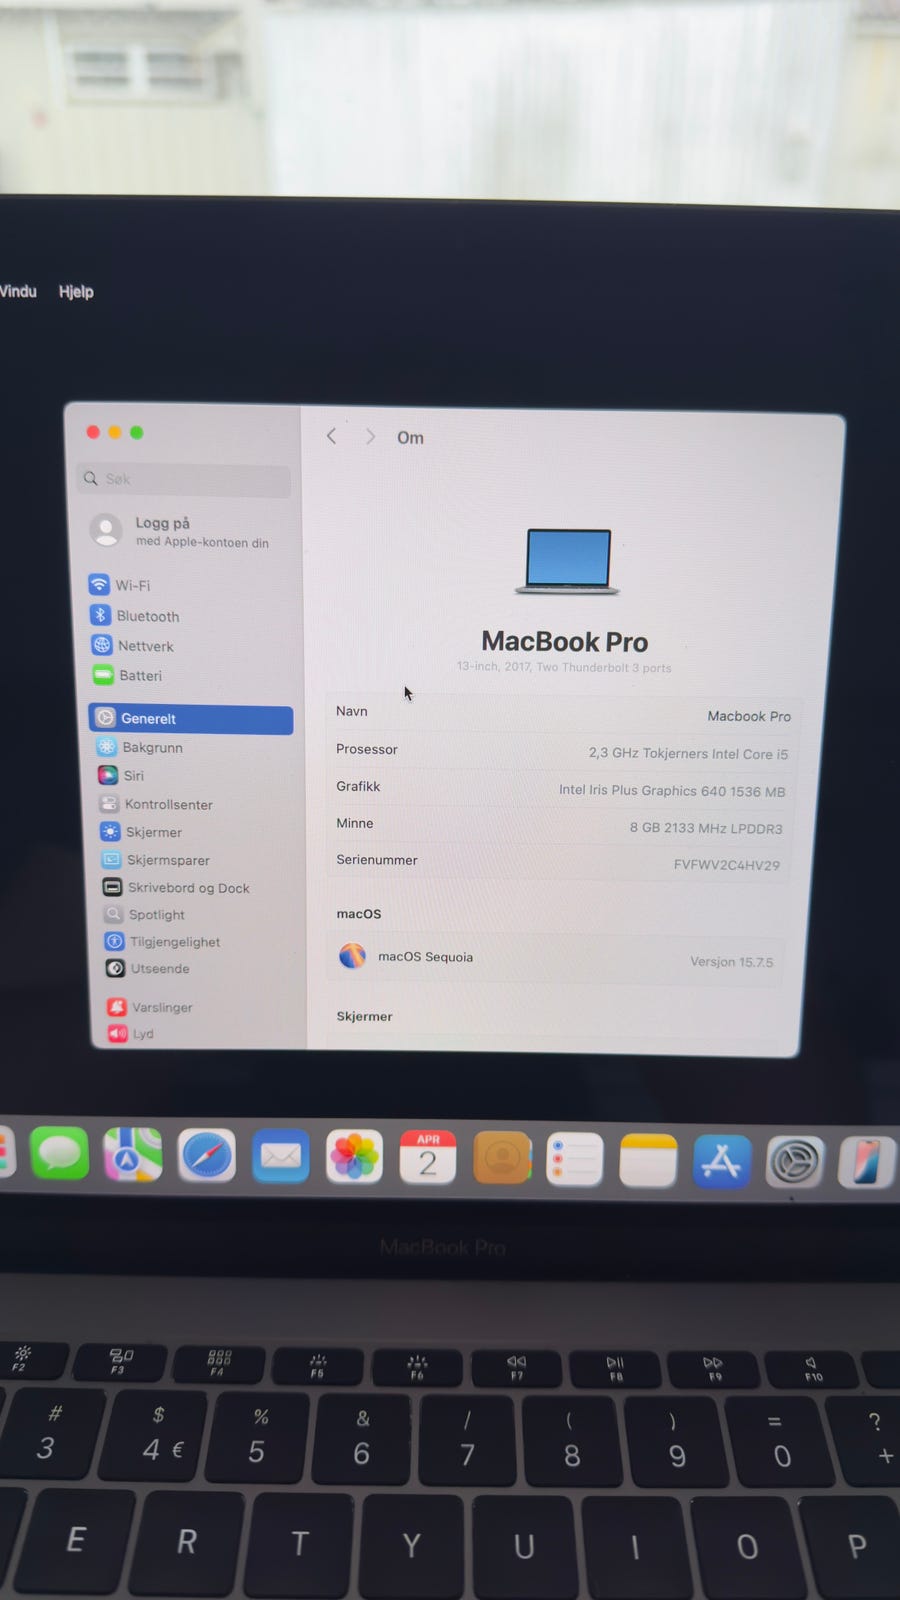Open Siri settings
This screenshot has height=1600, width=900.
click(122, 776)
